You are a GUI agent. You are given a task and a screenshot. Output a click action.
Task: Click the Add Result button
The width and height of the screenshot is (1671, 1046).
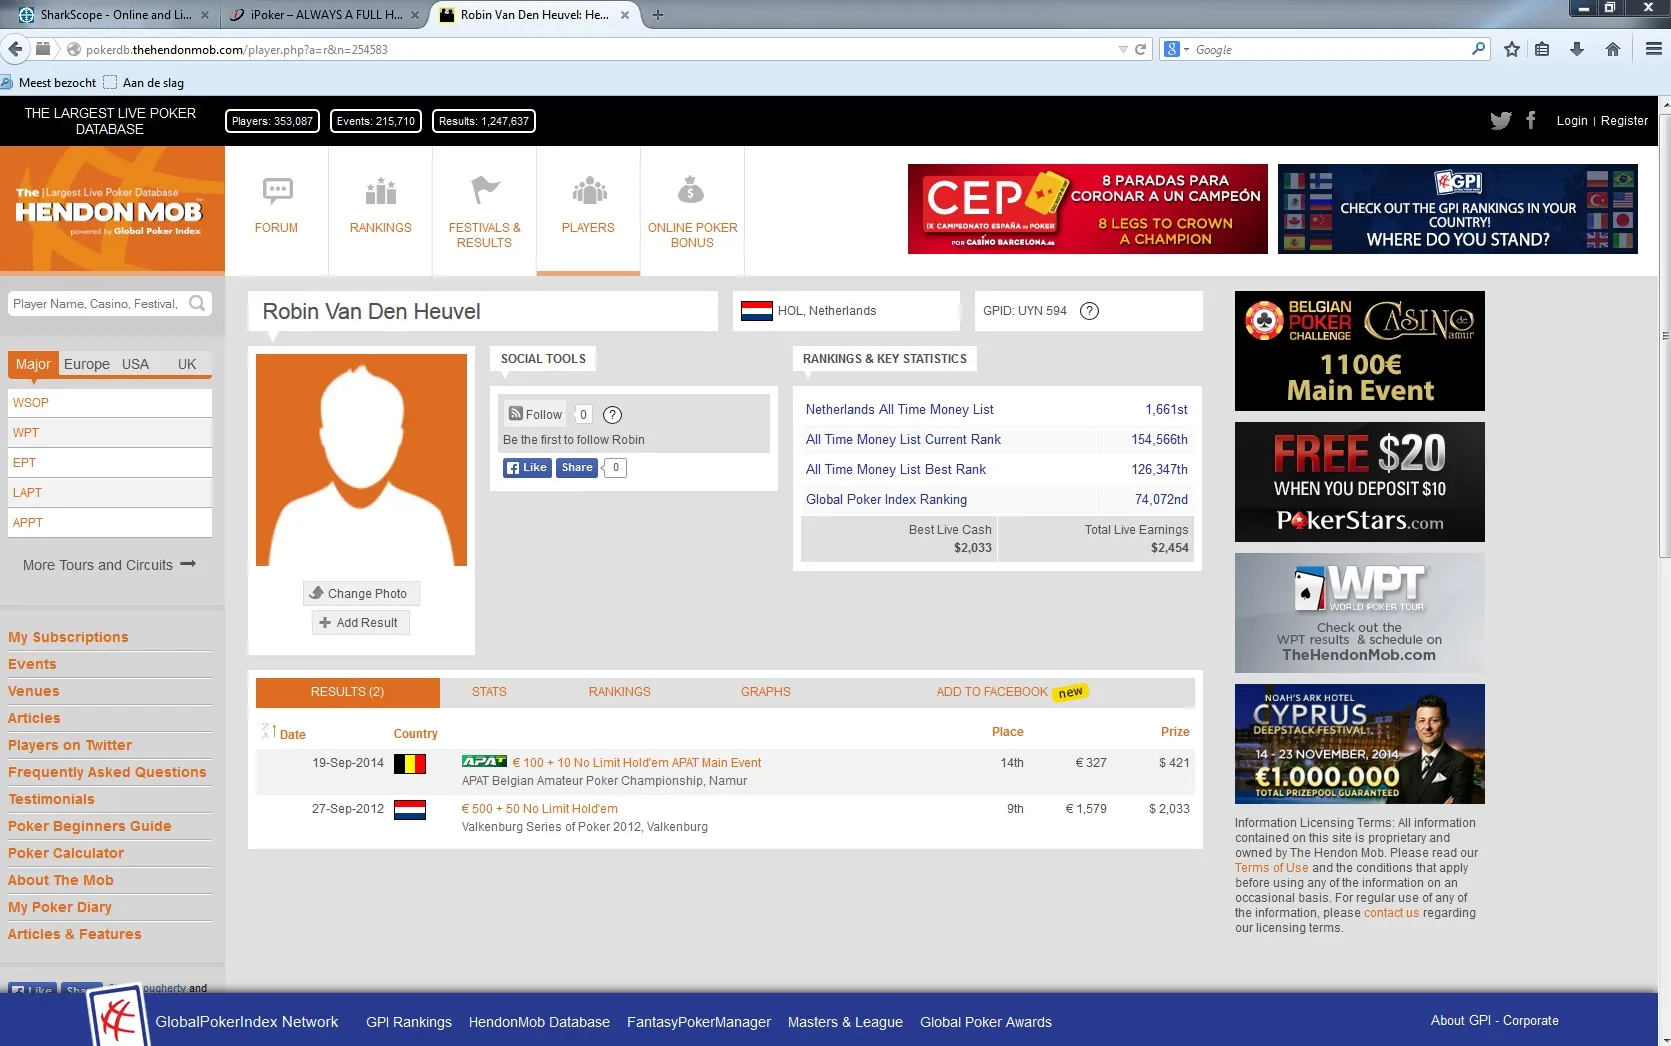coord(360,622)
